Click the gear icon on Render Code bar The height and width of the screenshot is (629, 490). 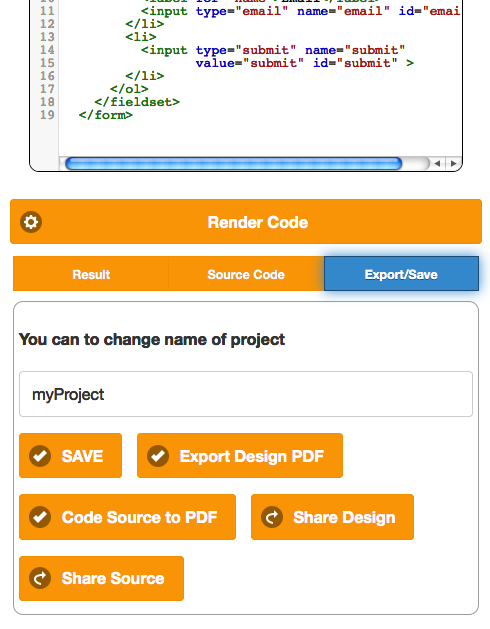coord(31,222)
